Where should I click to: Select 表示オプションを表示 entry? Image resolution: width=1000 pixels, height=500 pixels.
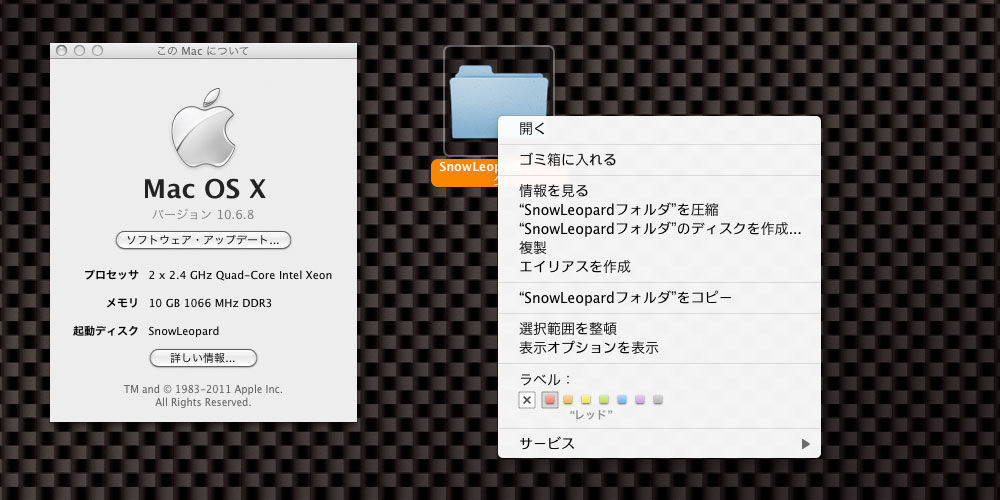[659, 348]
